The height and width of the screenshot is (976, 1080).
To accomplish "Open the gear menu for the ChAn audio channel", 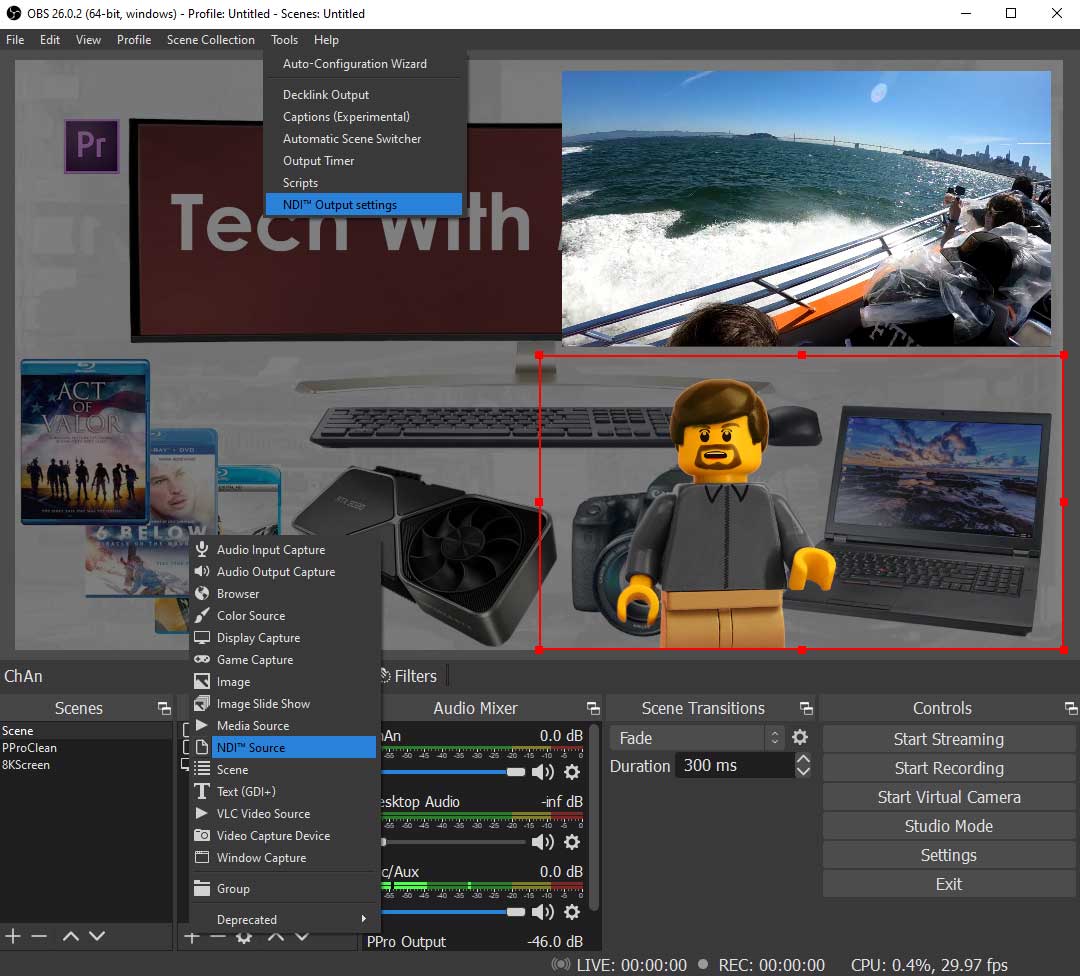I will pyautogui.click(x=572, y=772).
